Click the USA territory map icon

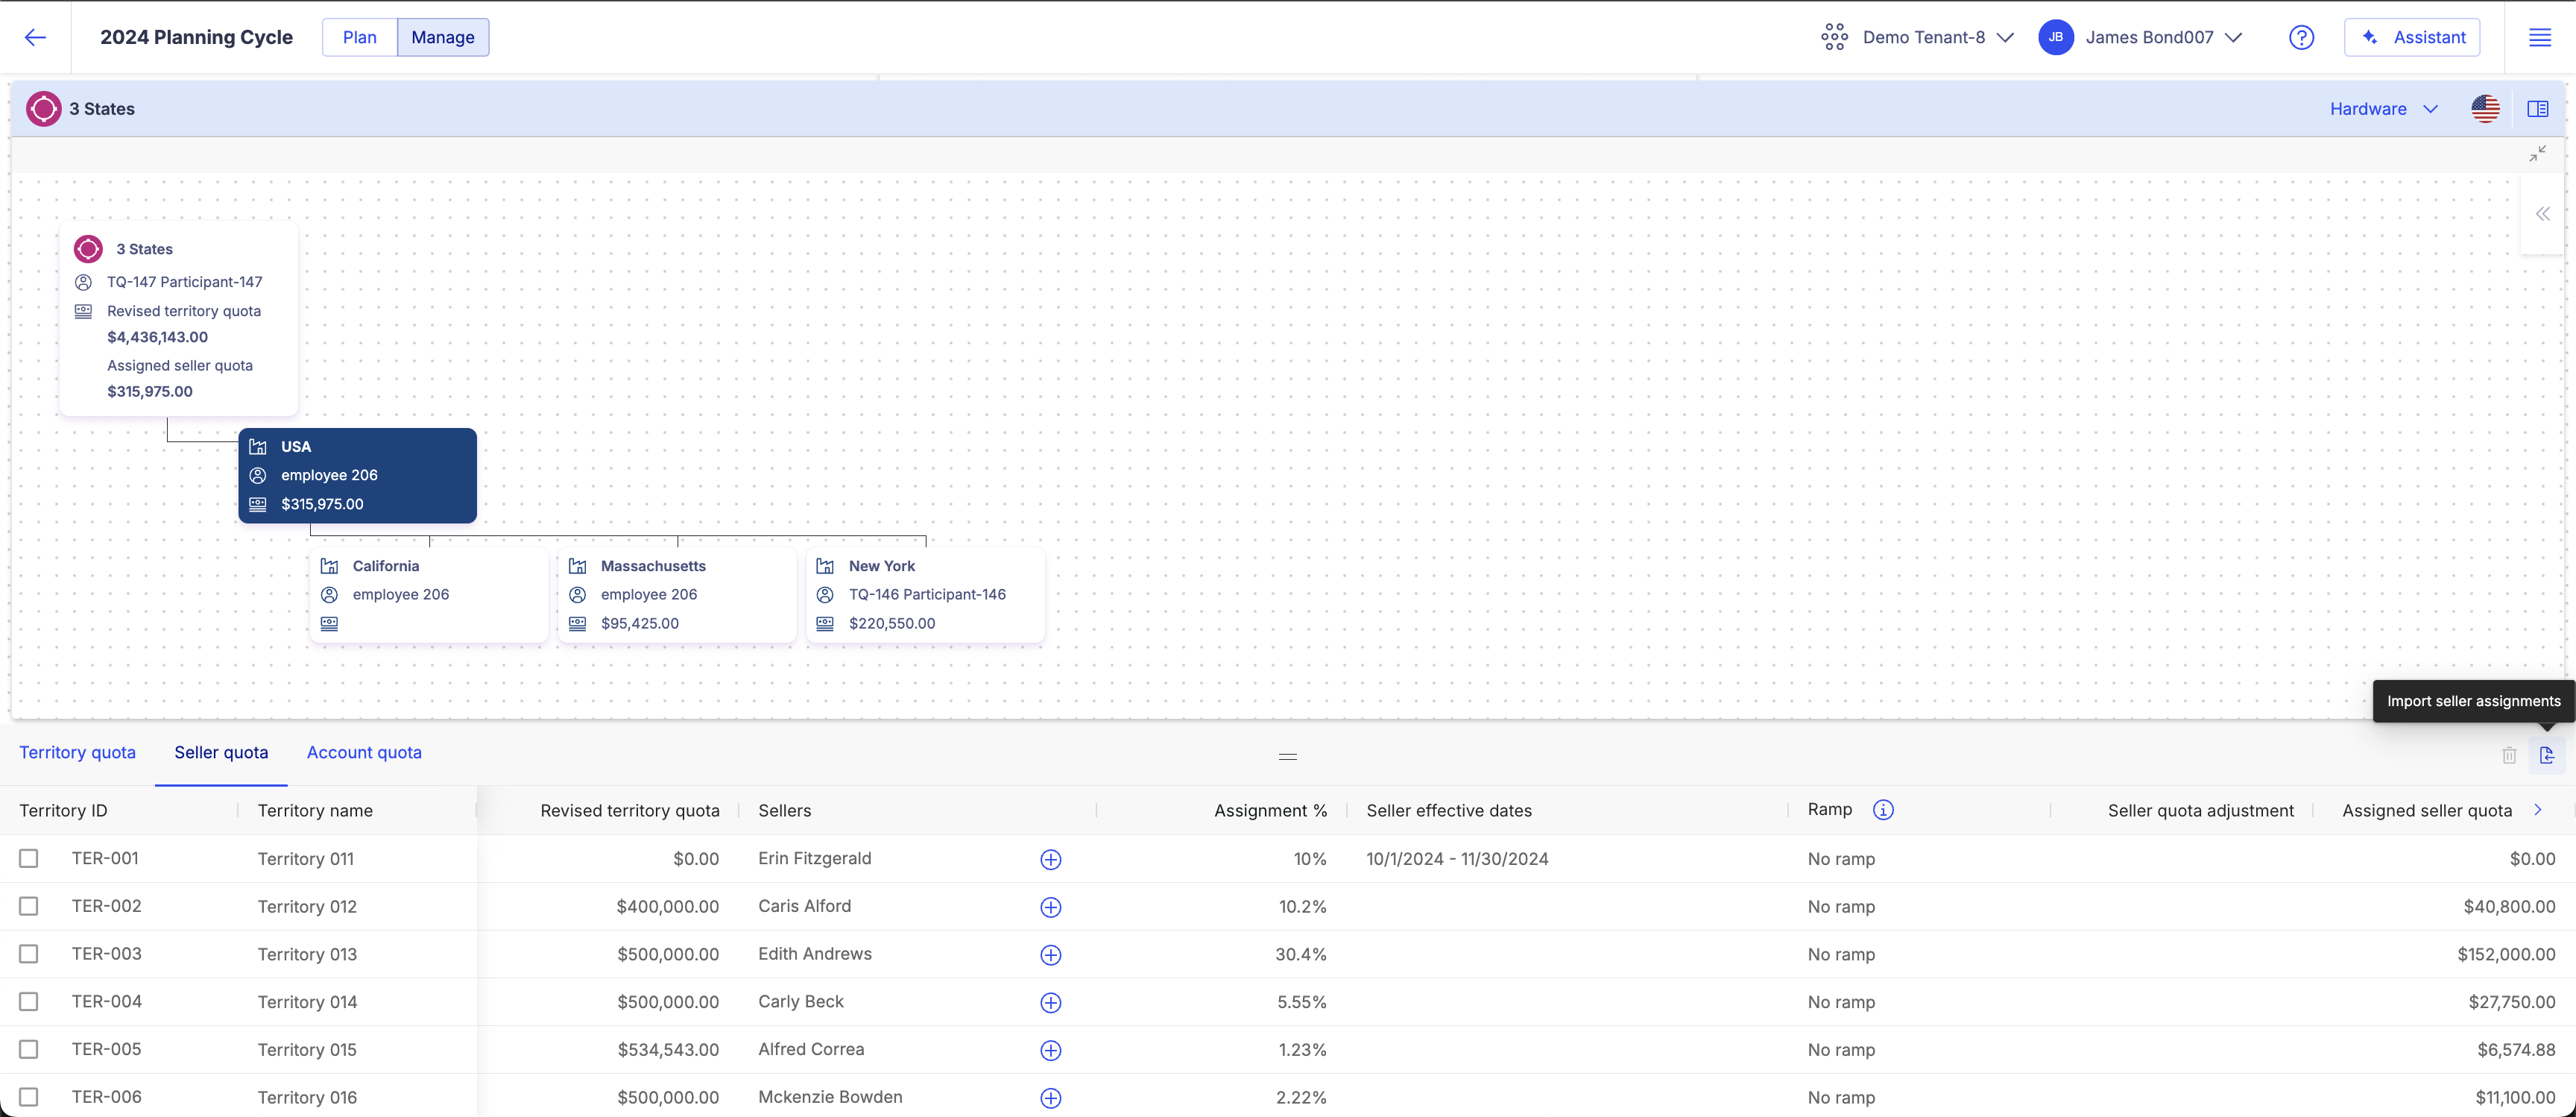(257, 447)
